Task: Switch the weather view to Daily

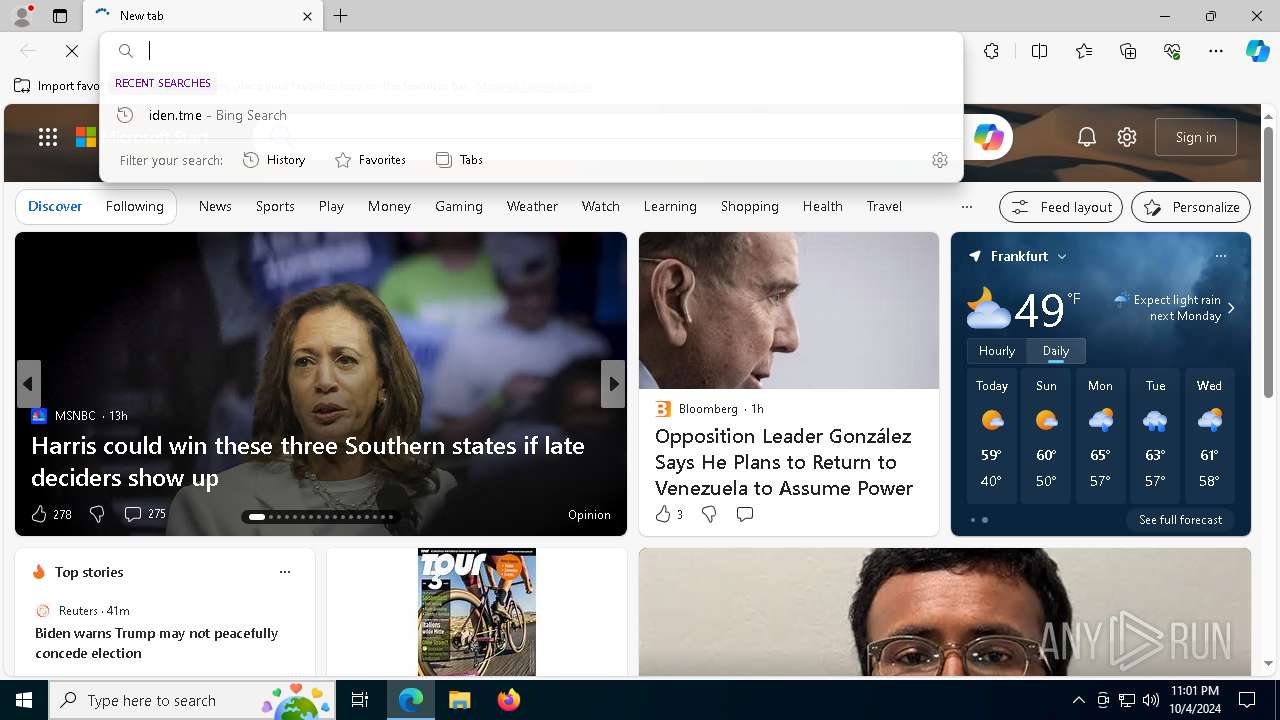Action: [x=1056, y=351]
